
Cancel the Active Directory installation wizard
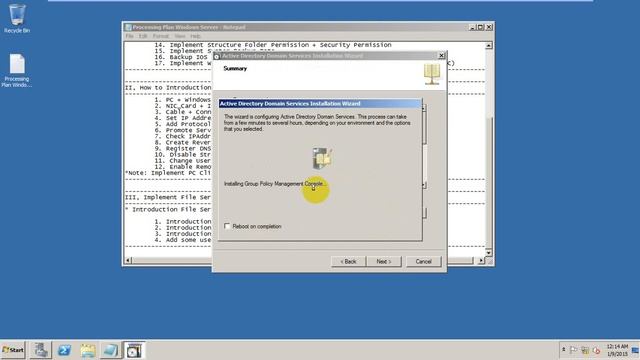pyautogui.click(x=424, y=261)
